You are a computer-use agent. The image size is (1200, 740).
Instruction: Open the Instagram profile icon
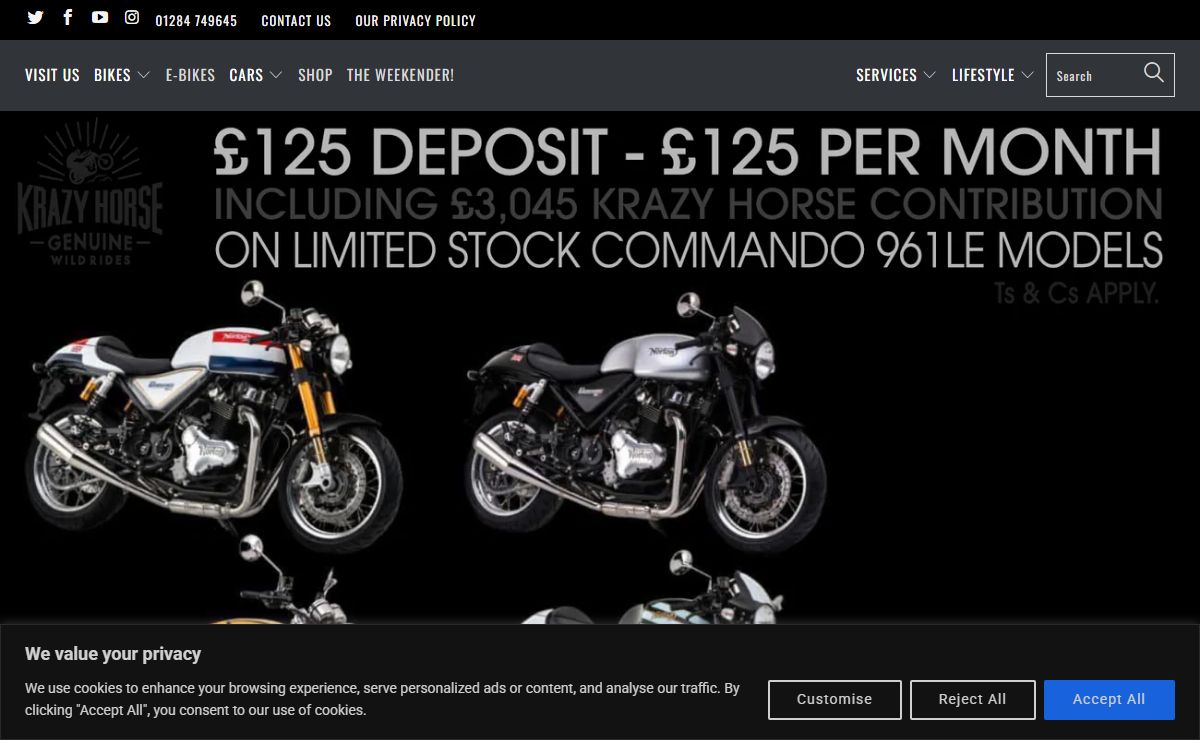pos(132,17)
